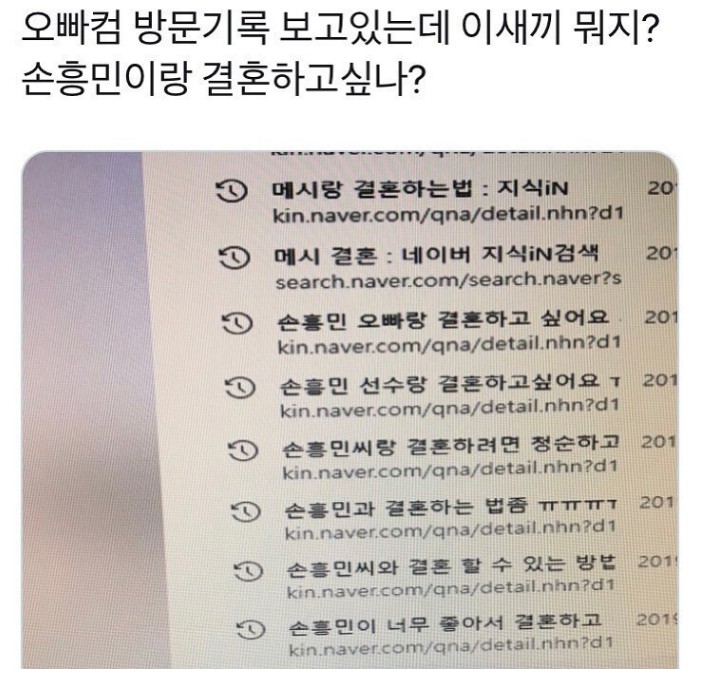
Task: Click the date next to 메시랑 결혼하는법 entry
Action: (661, 189)
